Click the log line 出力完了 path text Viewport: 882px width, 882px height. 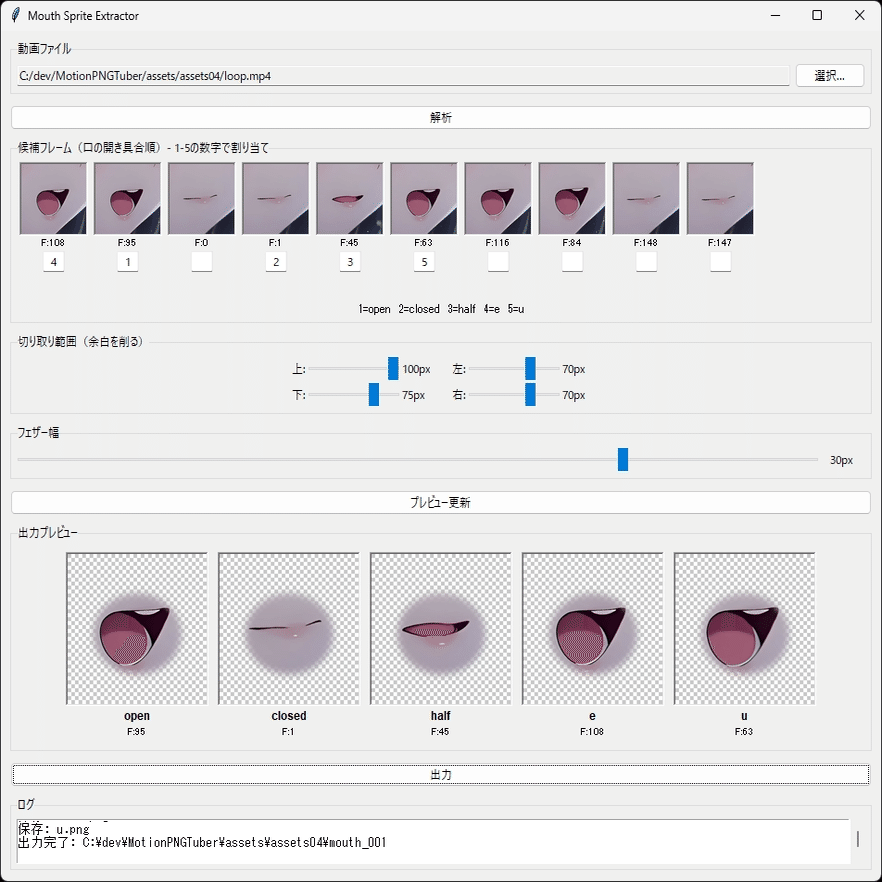point(202,843)
